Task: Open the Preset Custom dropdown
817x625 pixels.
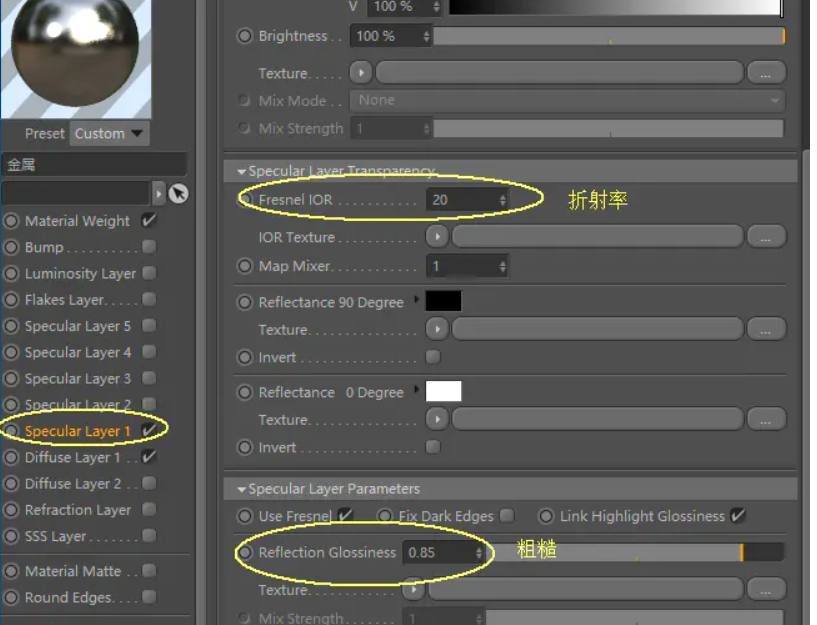Action: 109,133
